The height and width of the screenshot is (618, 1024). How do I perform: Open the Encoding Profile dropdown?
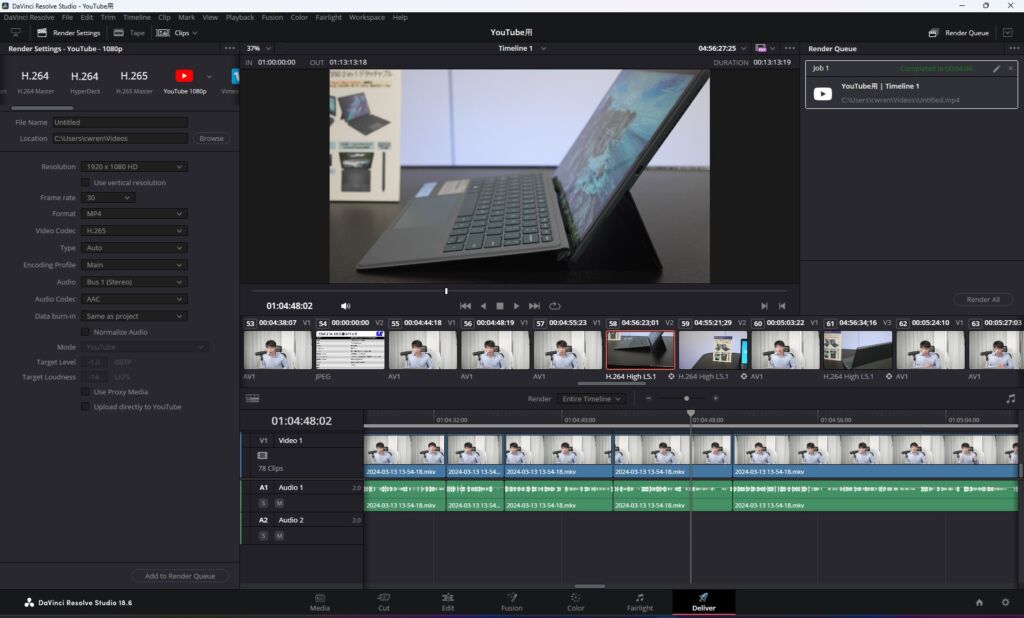tap(134, 265)
